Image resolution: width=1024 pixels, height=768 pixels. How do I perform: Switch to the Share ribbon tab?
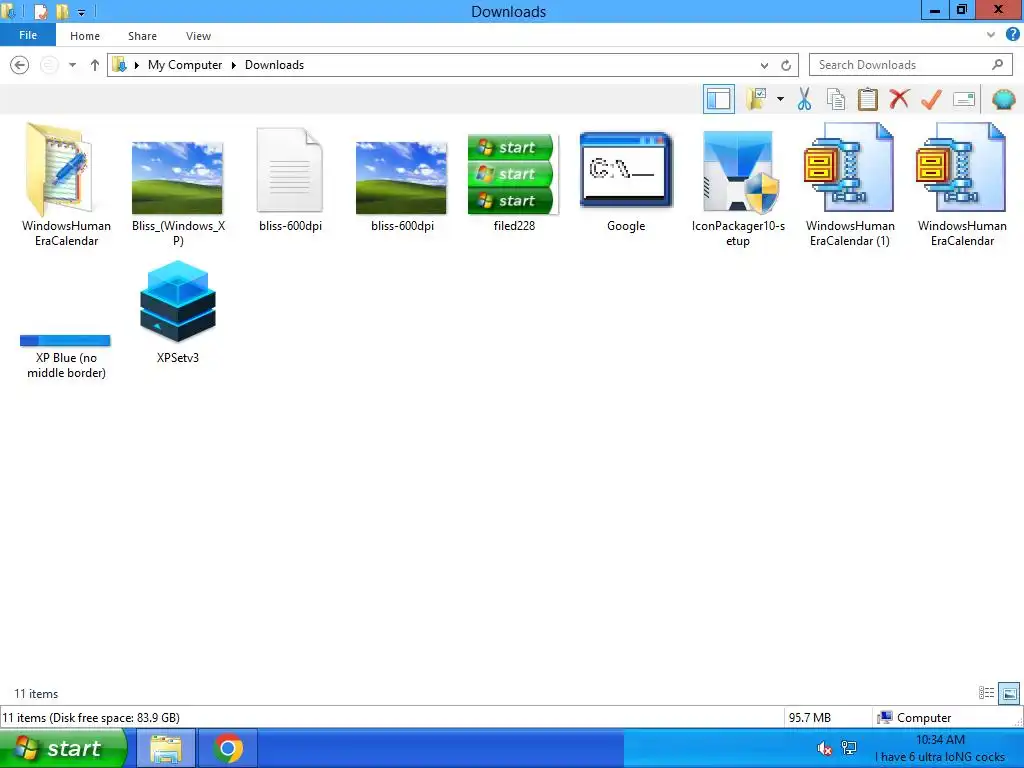click(x=142, y=36)
